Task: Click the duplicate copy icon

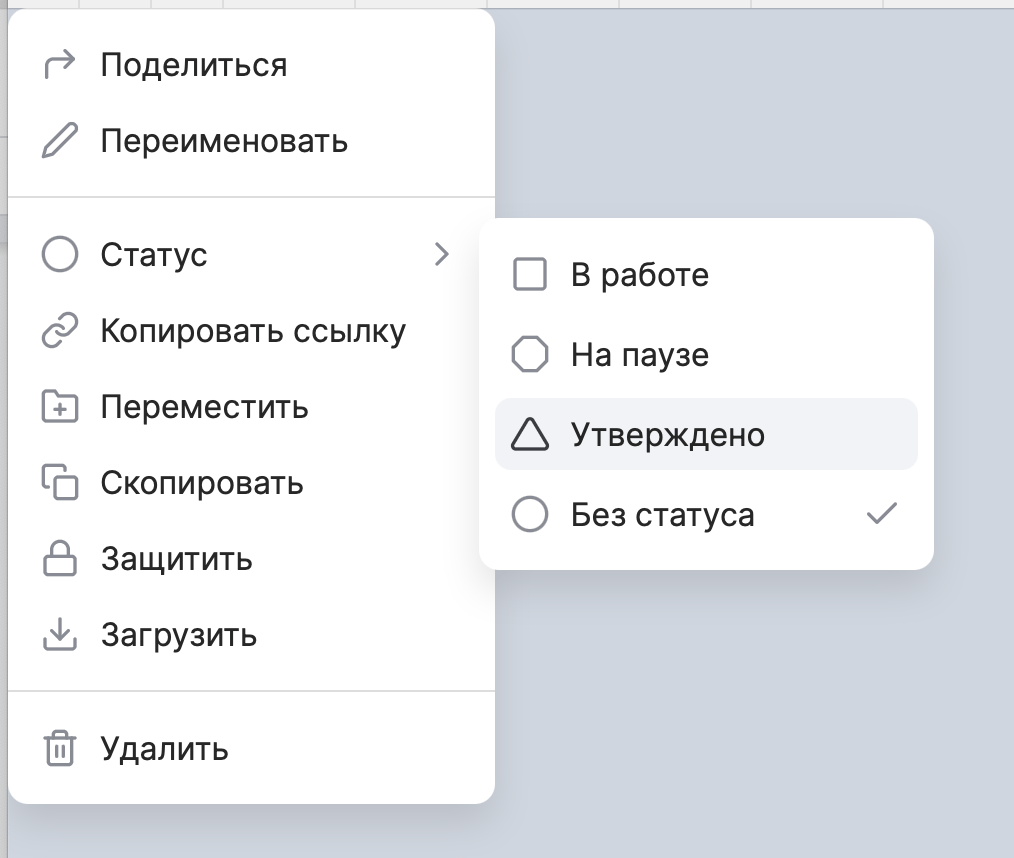Action: pos(60,483)
